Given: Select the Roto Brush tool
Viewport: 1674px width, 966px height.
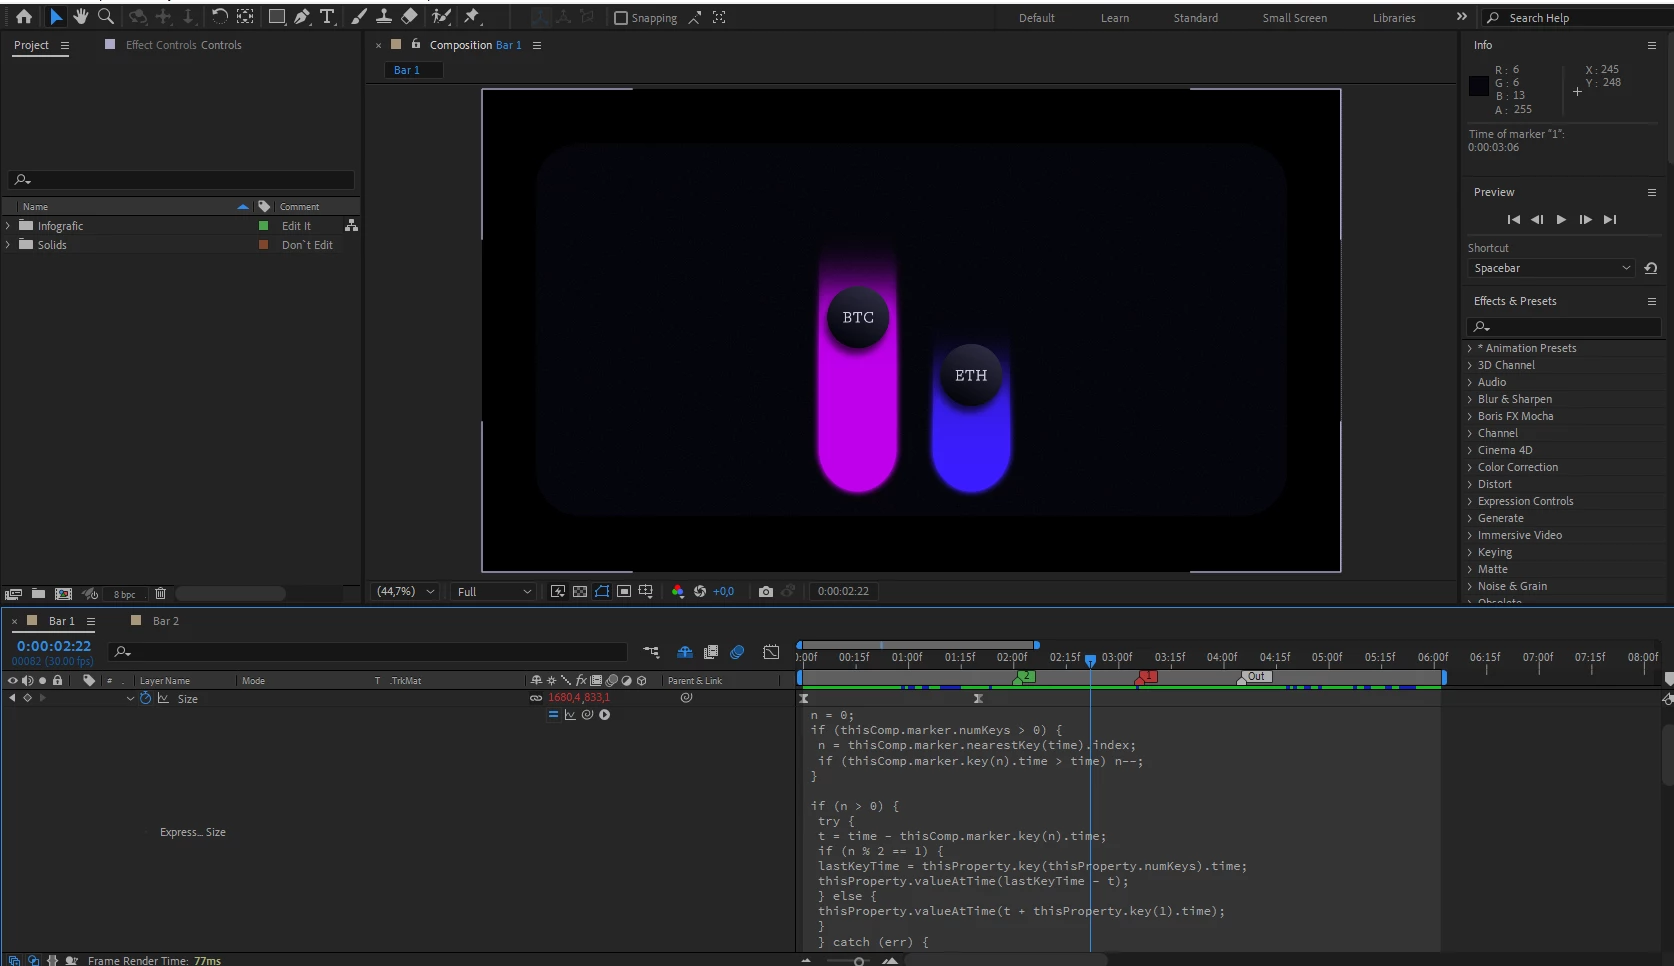Looking at the screenshot, I should [441, 17].
